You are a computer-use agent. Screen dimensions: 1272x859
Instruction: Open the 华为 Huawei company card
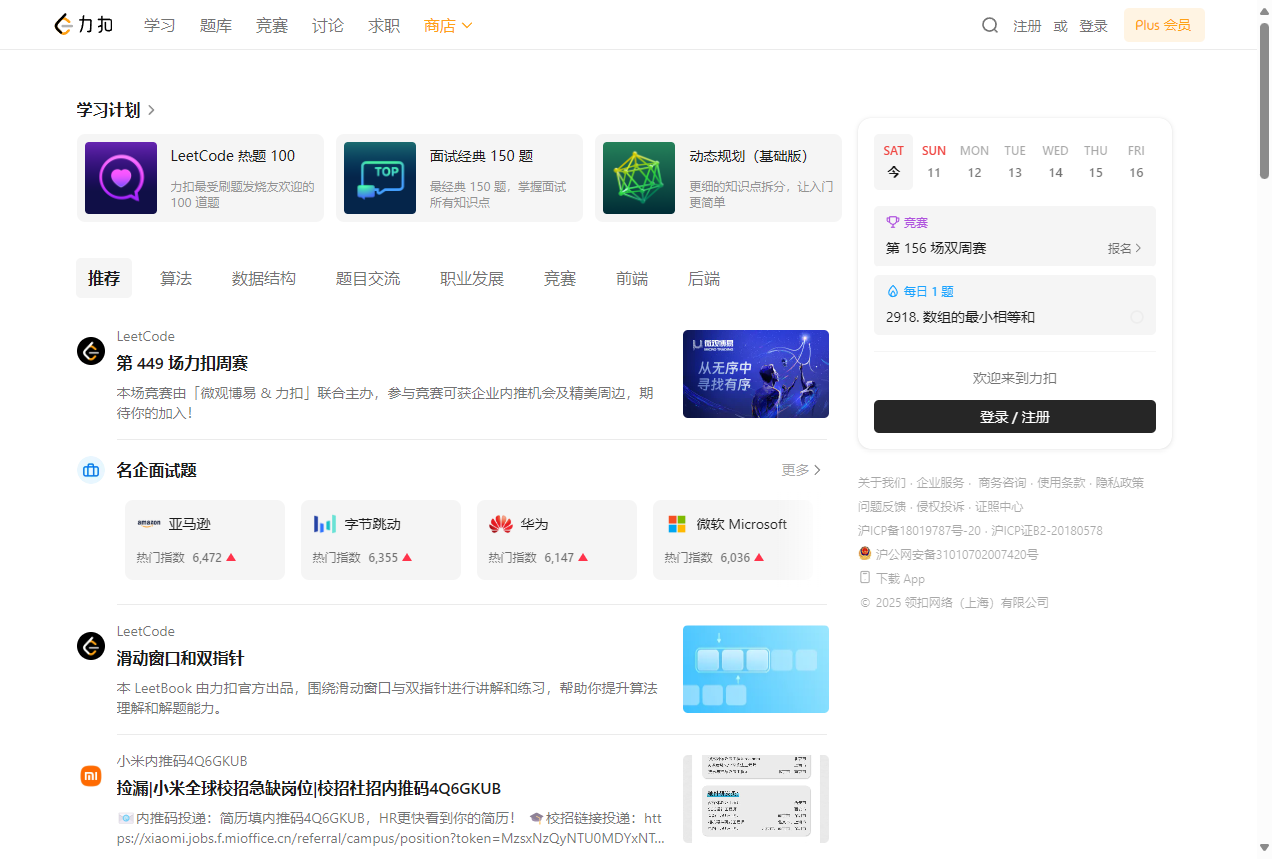pyautogui.click(x=557, y=540)
